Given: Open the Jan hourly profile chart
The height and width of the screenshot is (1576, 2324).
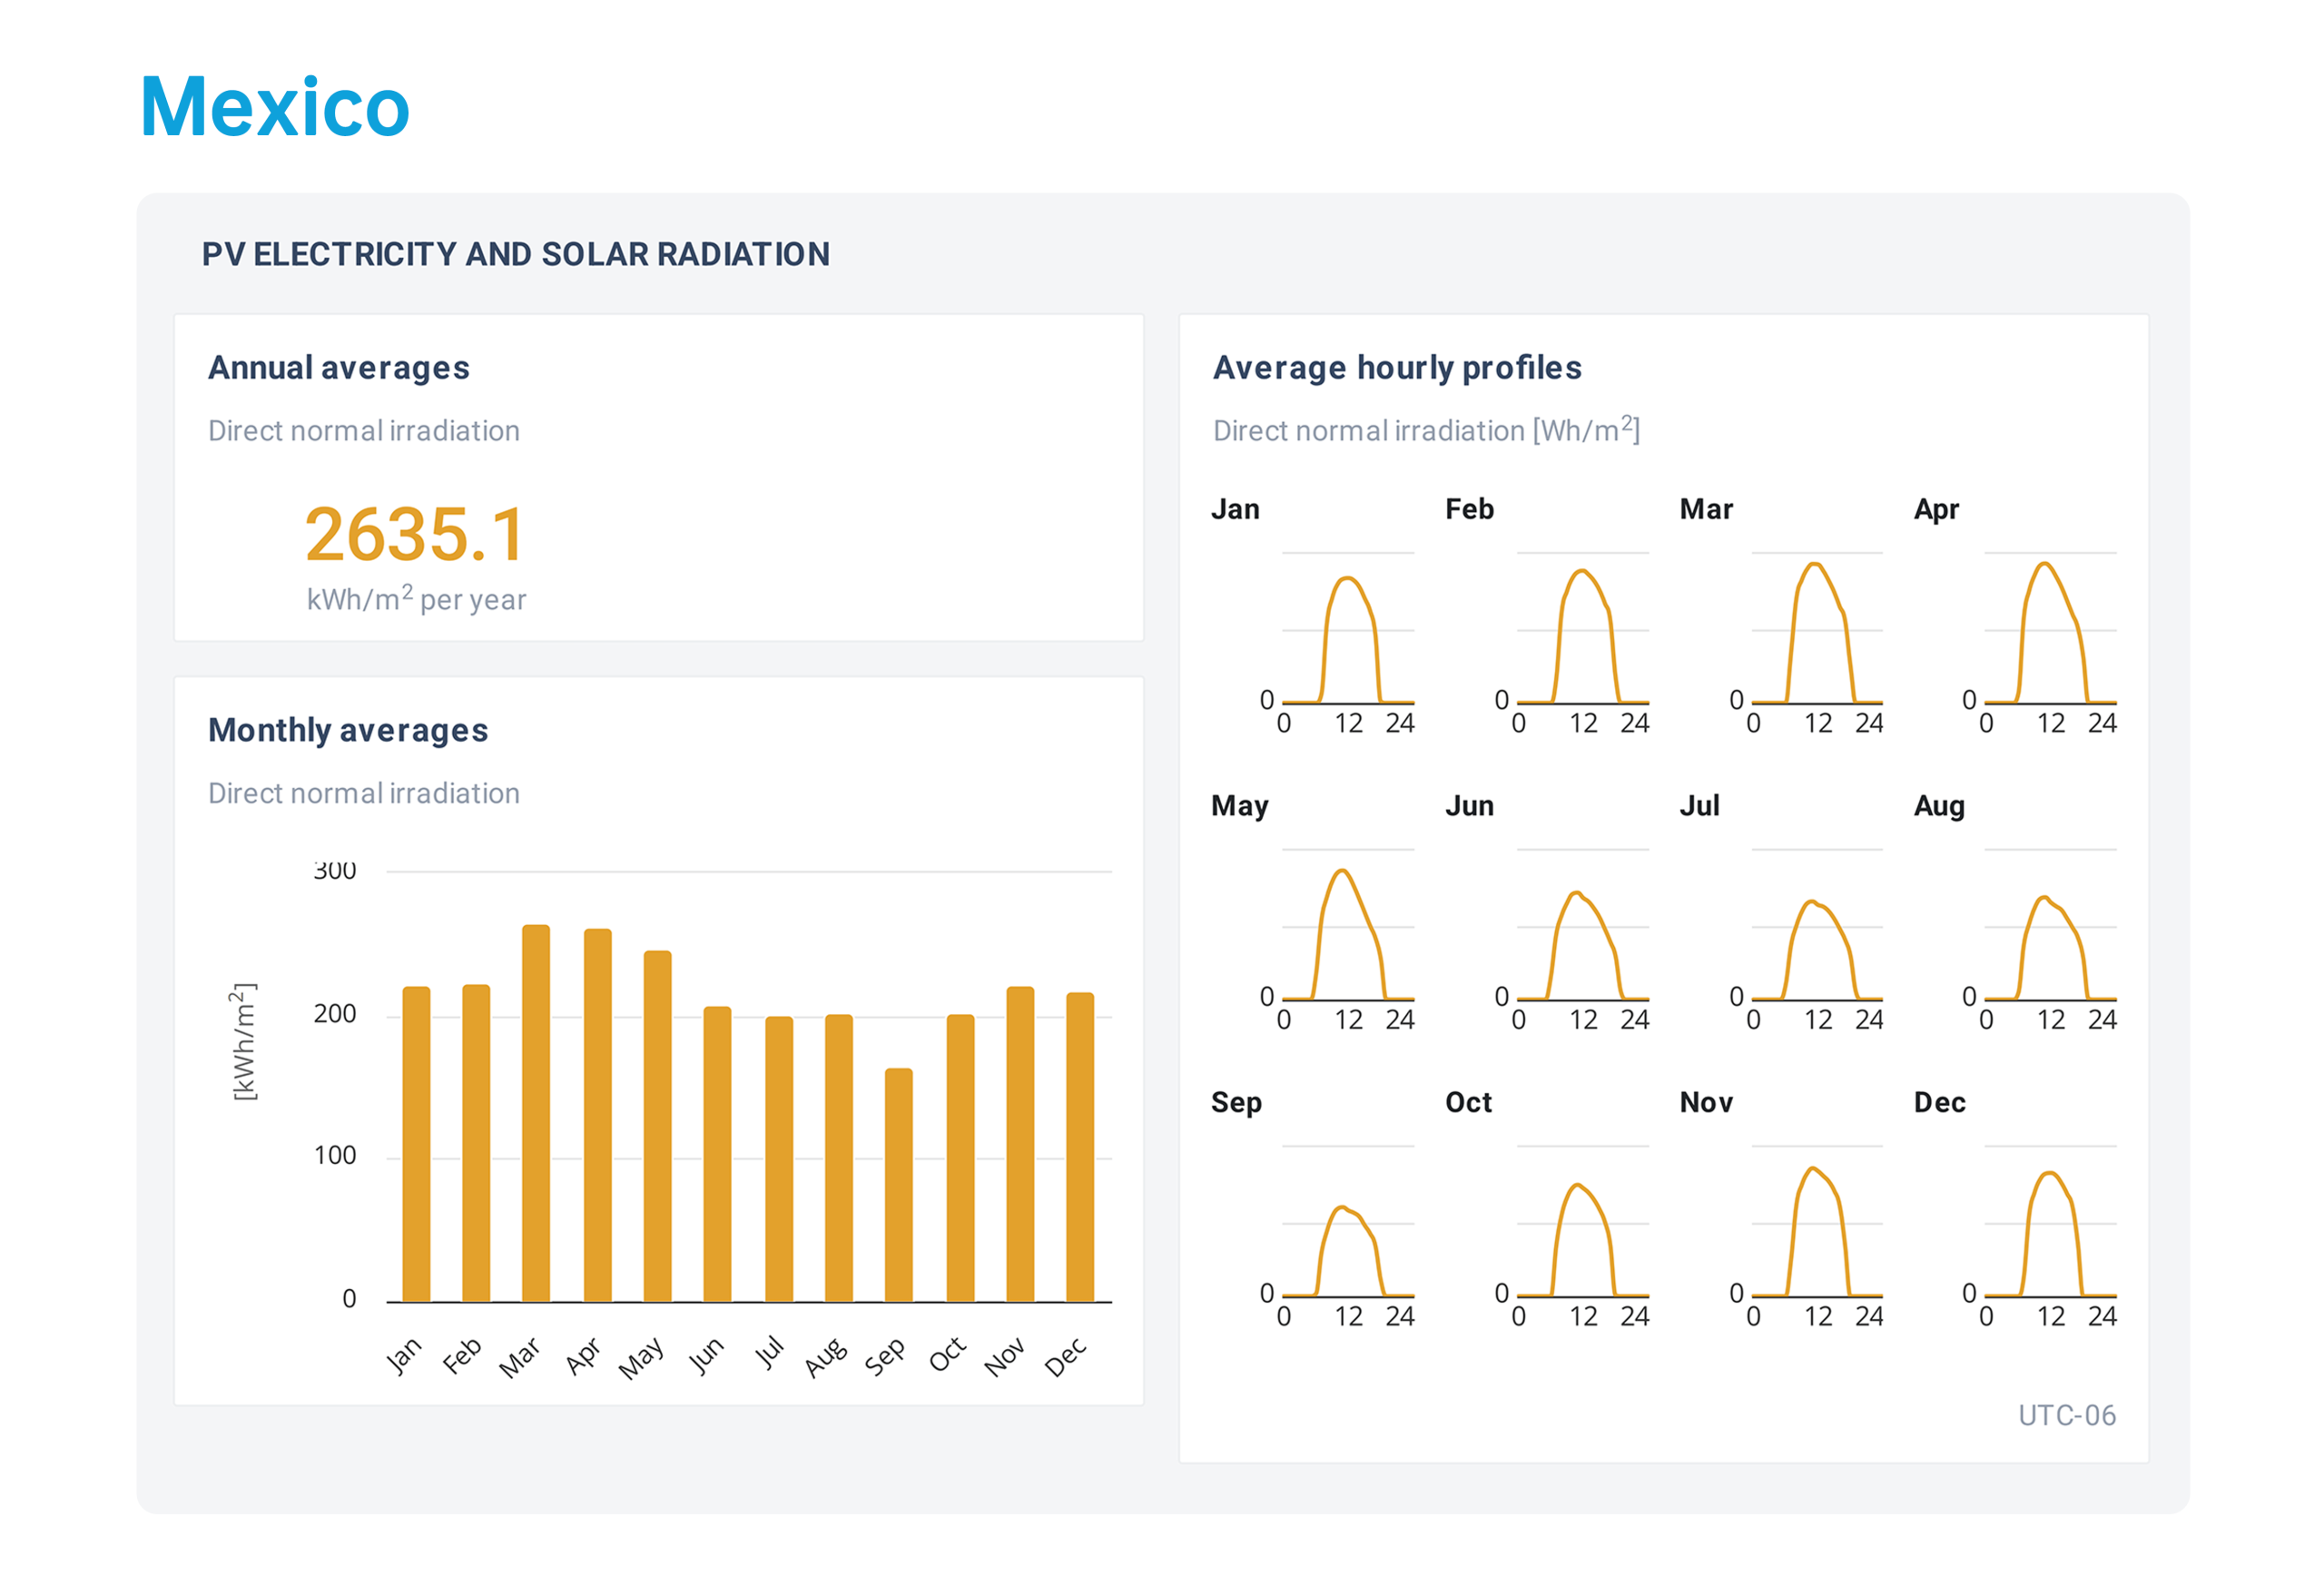Looking at the screenshot, I should pos(1347,628).
